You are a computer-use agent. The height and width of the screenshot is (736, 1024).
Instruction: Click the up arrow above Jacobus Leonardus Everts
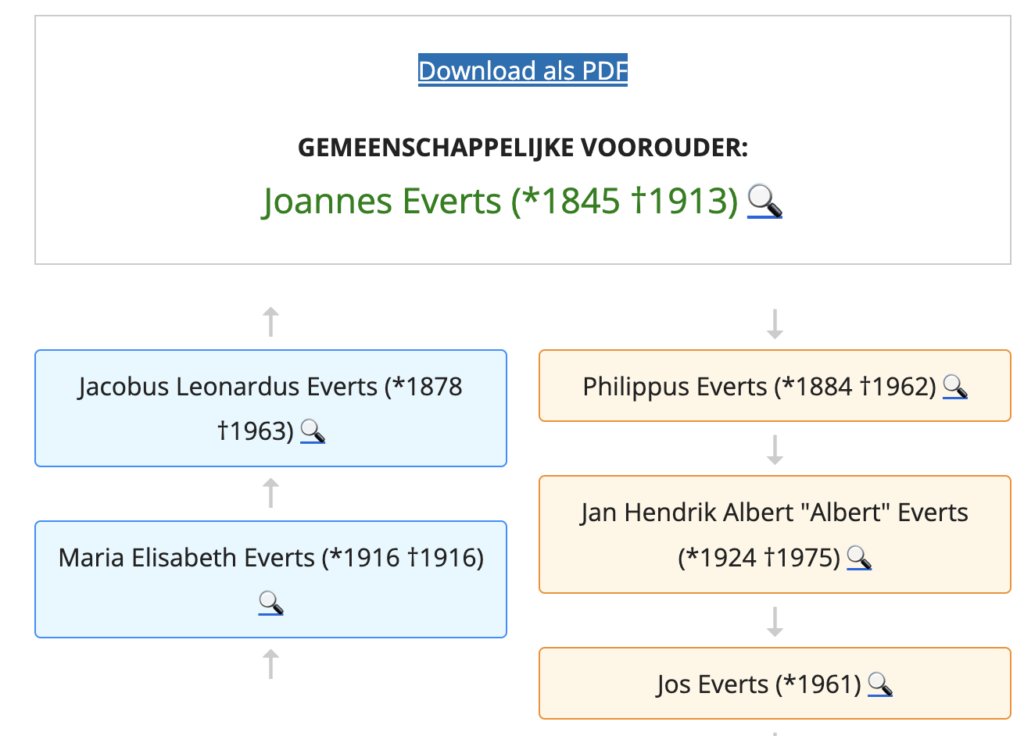pyautogui.click(x=270, y=322)
